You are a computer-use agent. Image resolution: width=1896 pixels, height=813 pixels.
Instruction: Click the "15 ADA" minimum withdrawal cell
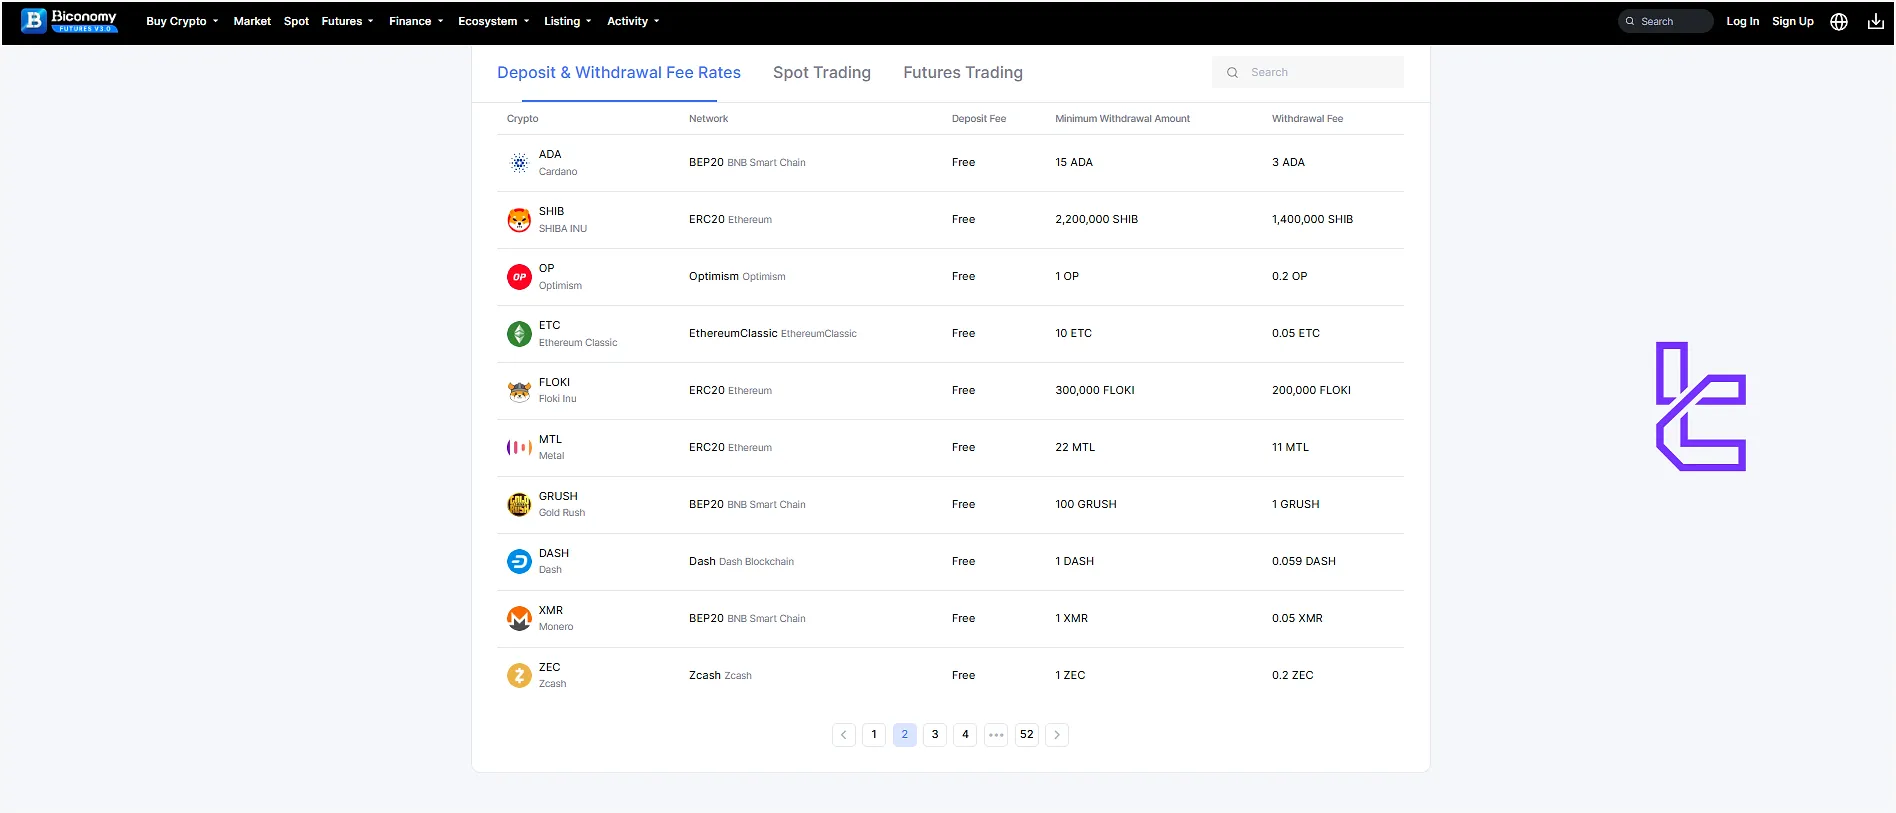pyautogui.click(x=1074, y=163)
